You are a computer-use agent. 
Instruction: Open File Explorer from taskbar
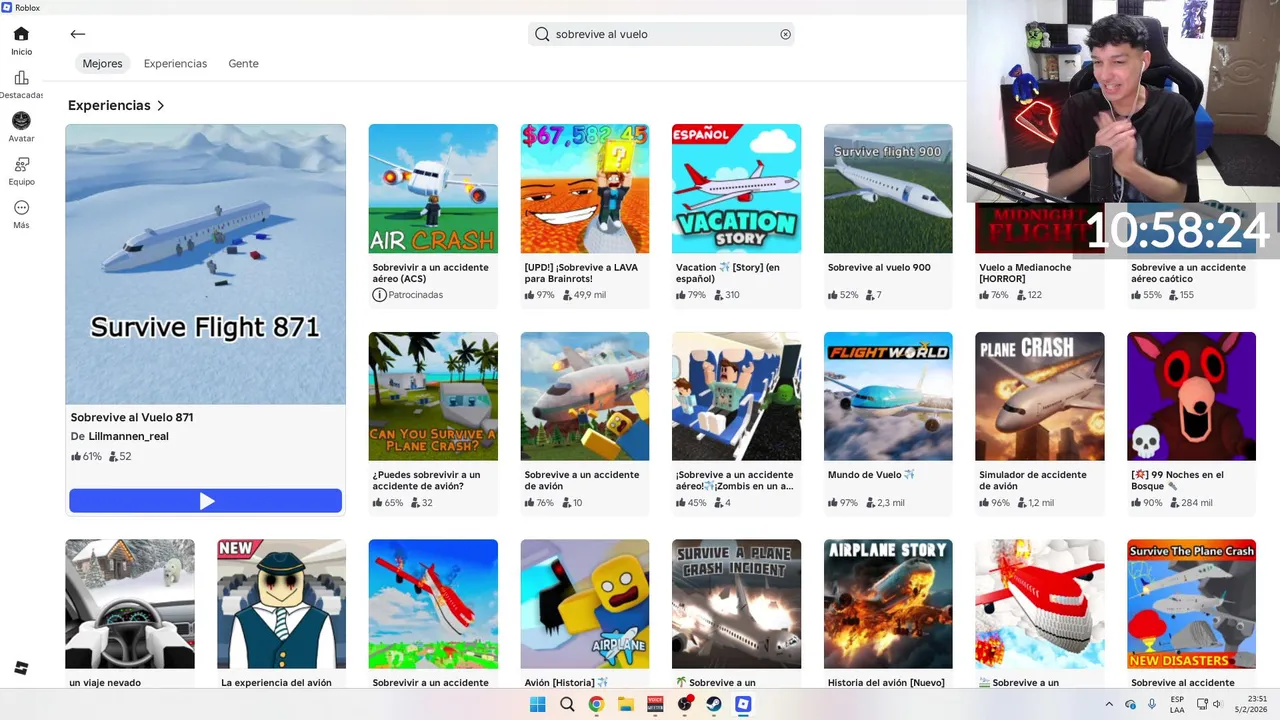click(626, 704)
